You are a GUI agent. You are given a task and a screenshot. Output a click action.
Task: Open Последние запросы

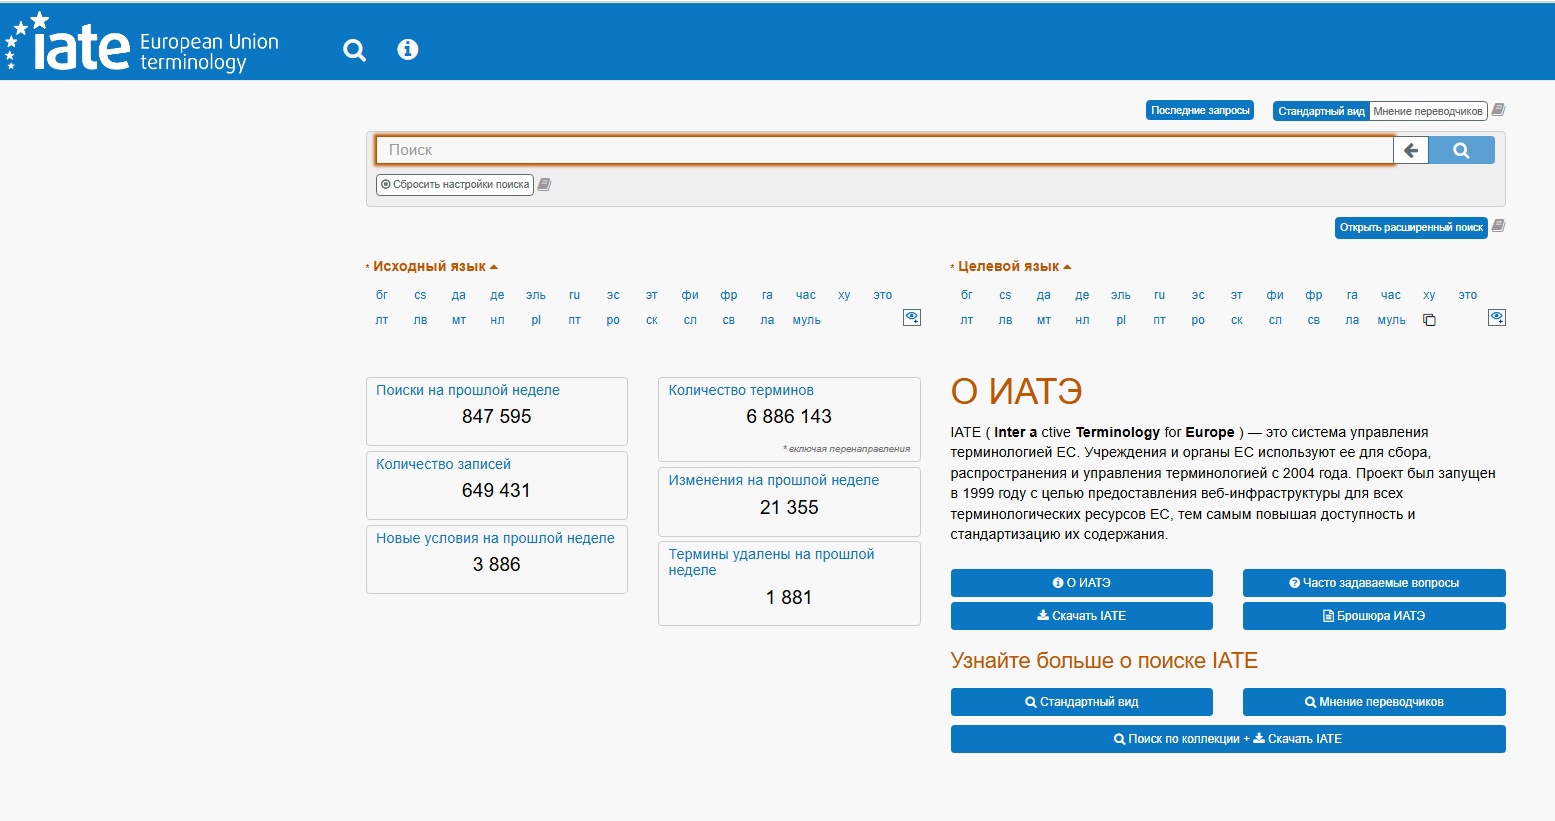[1199, 110]
